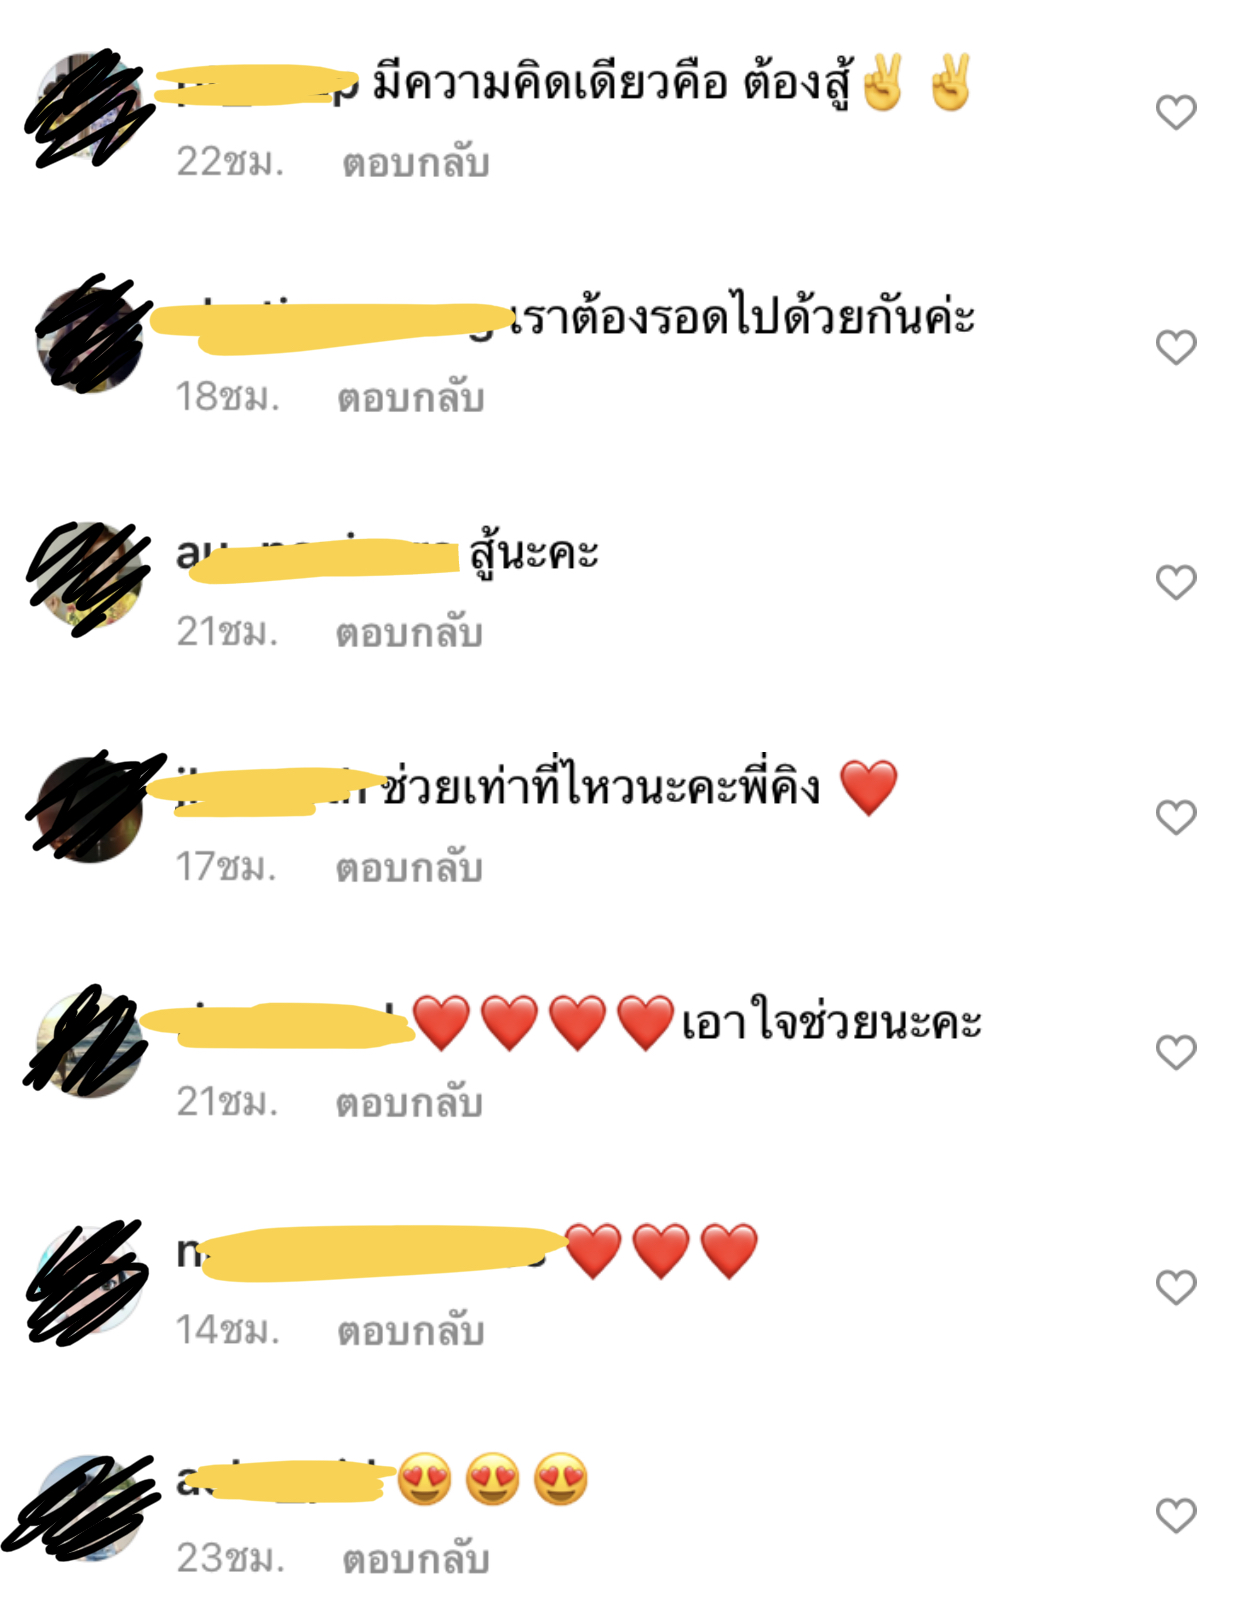
Task: Tap ตอบกลับ under the สู้นะคะ comment
Action: [409, 632]
